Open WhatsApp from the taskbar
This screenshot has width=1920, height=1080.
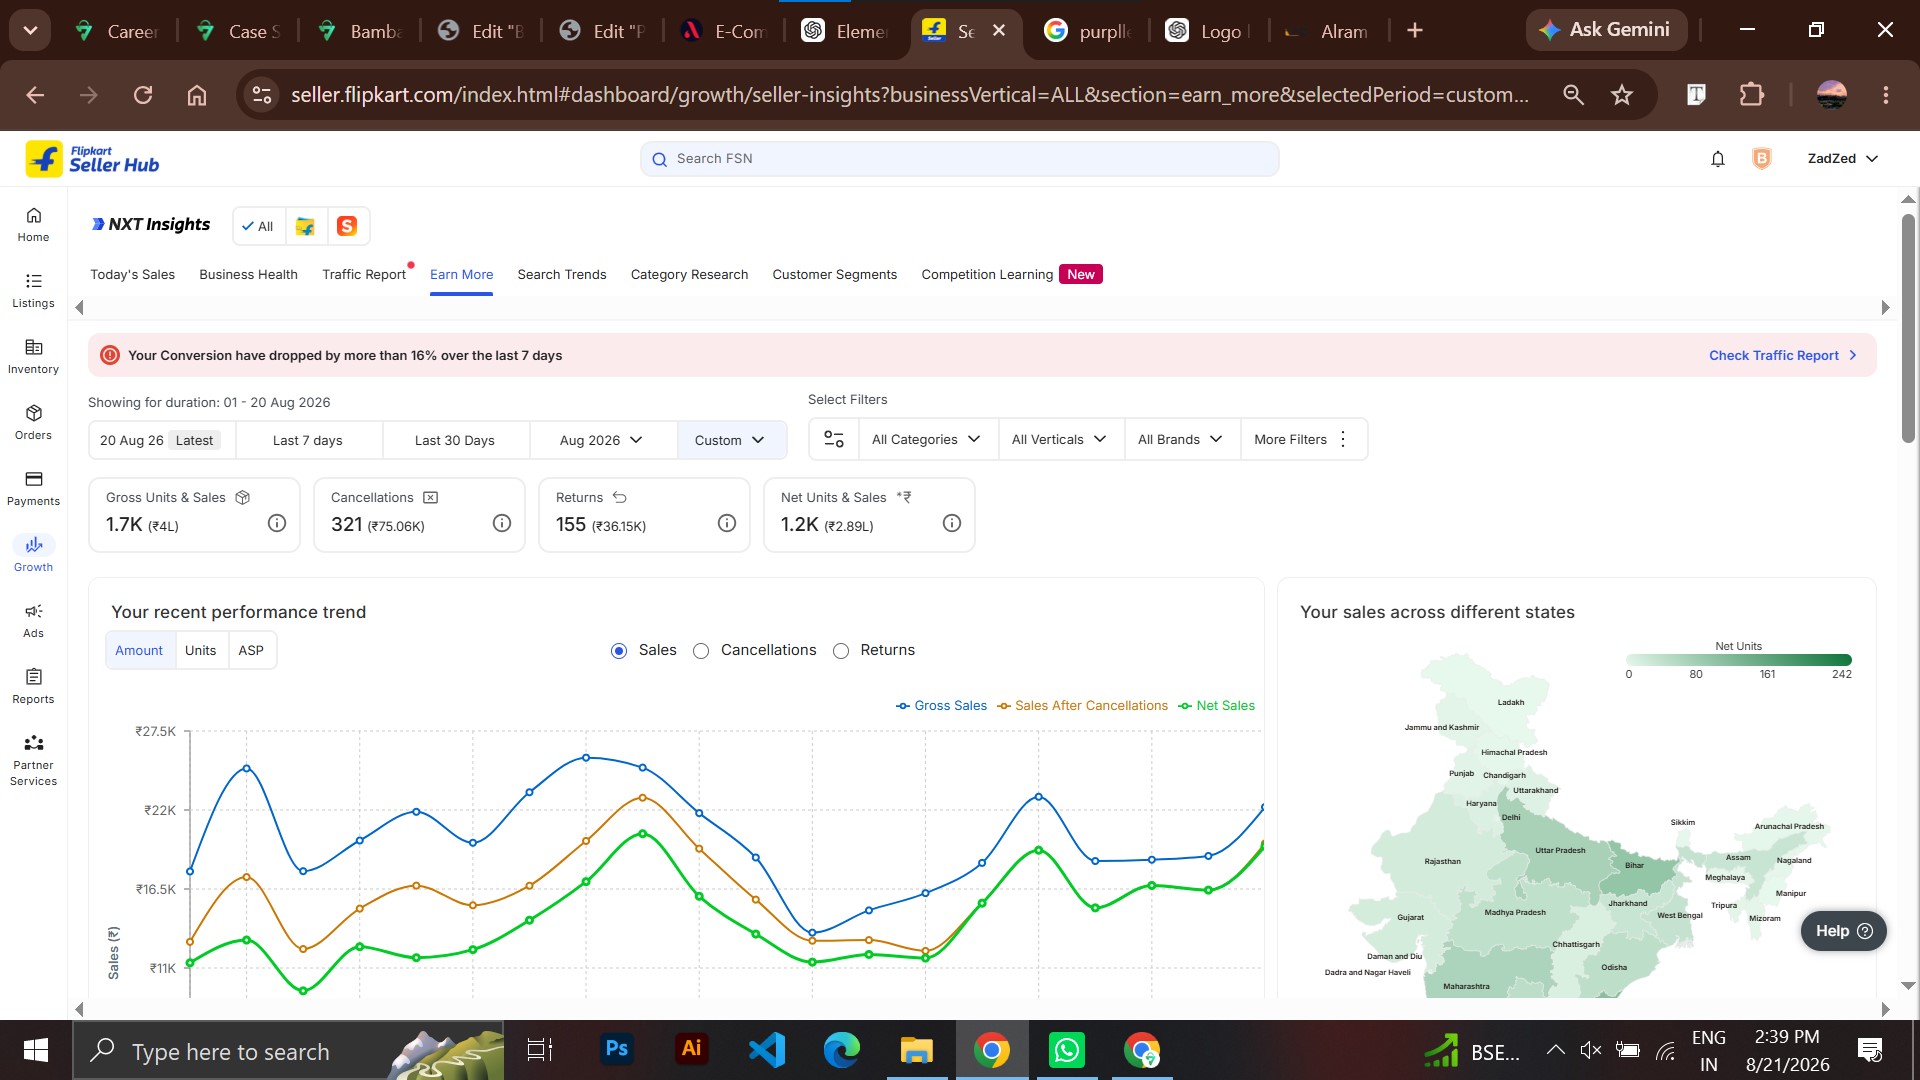[x=1067, y=1050]
